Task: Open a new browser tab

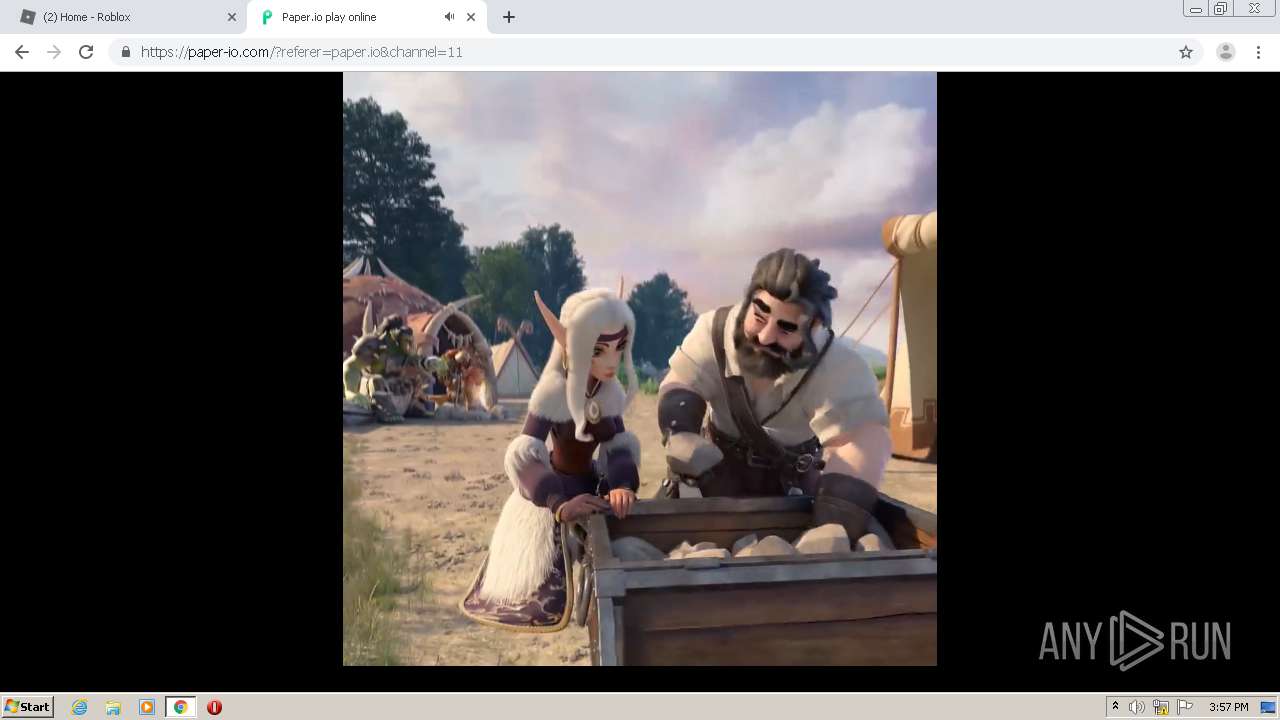Action: point(509,17)
